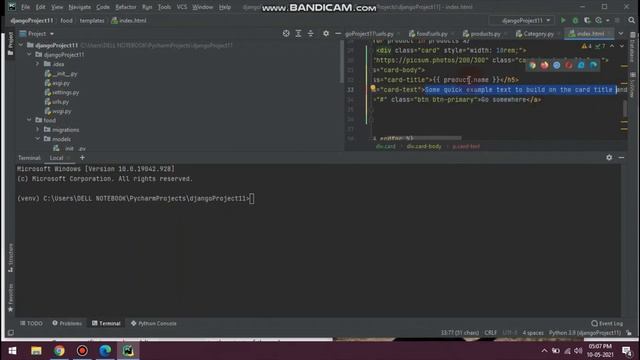Open the Refactor menu

coord(126,7)
